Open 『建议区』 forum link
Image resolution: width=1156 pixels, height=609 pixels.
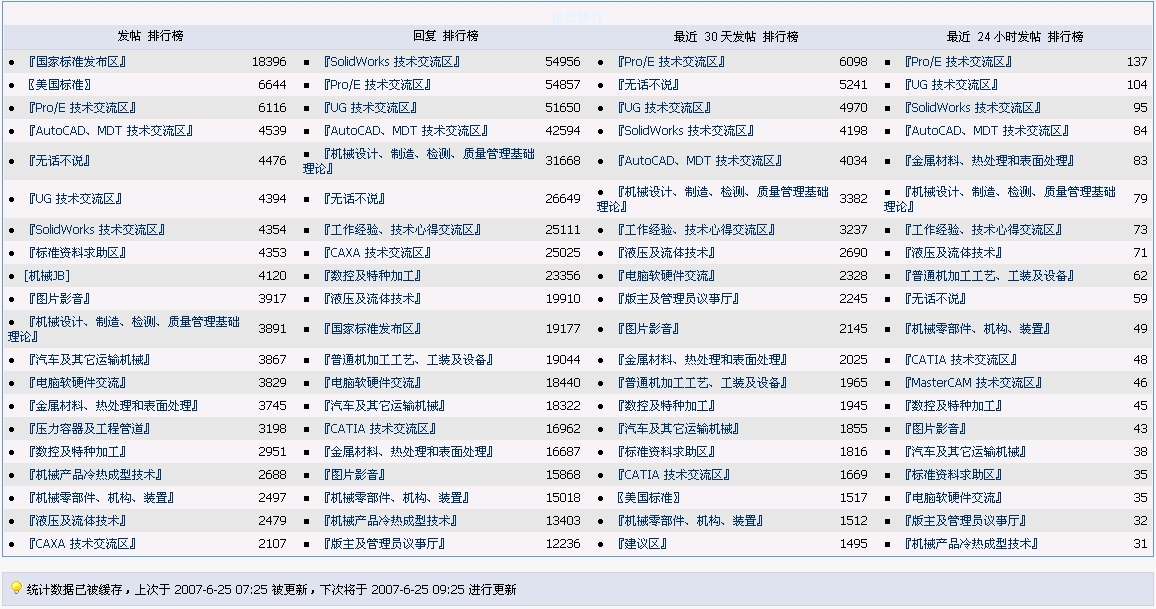tap(643, 543)
